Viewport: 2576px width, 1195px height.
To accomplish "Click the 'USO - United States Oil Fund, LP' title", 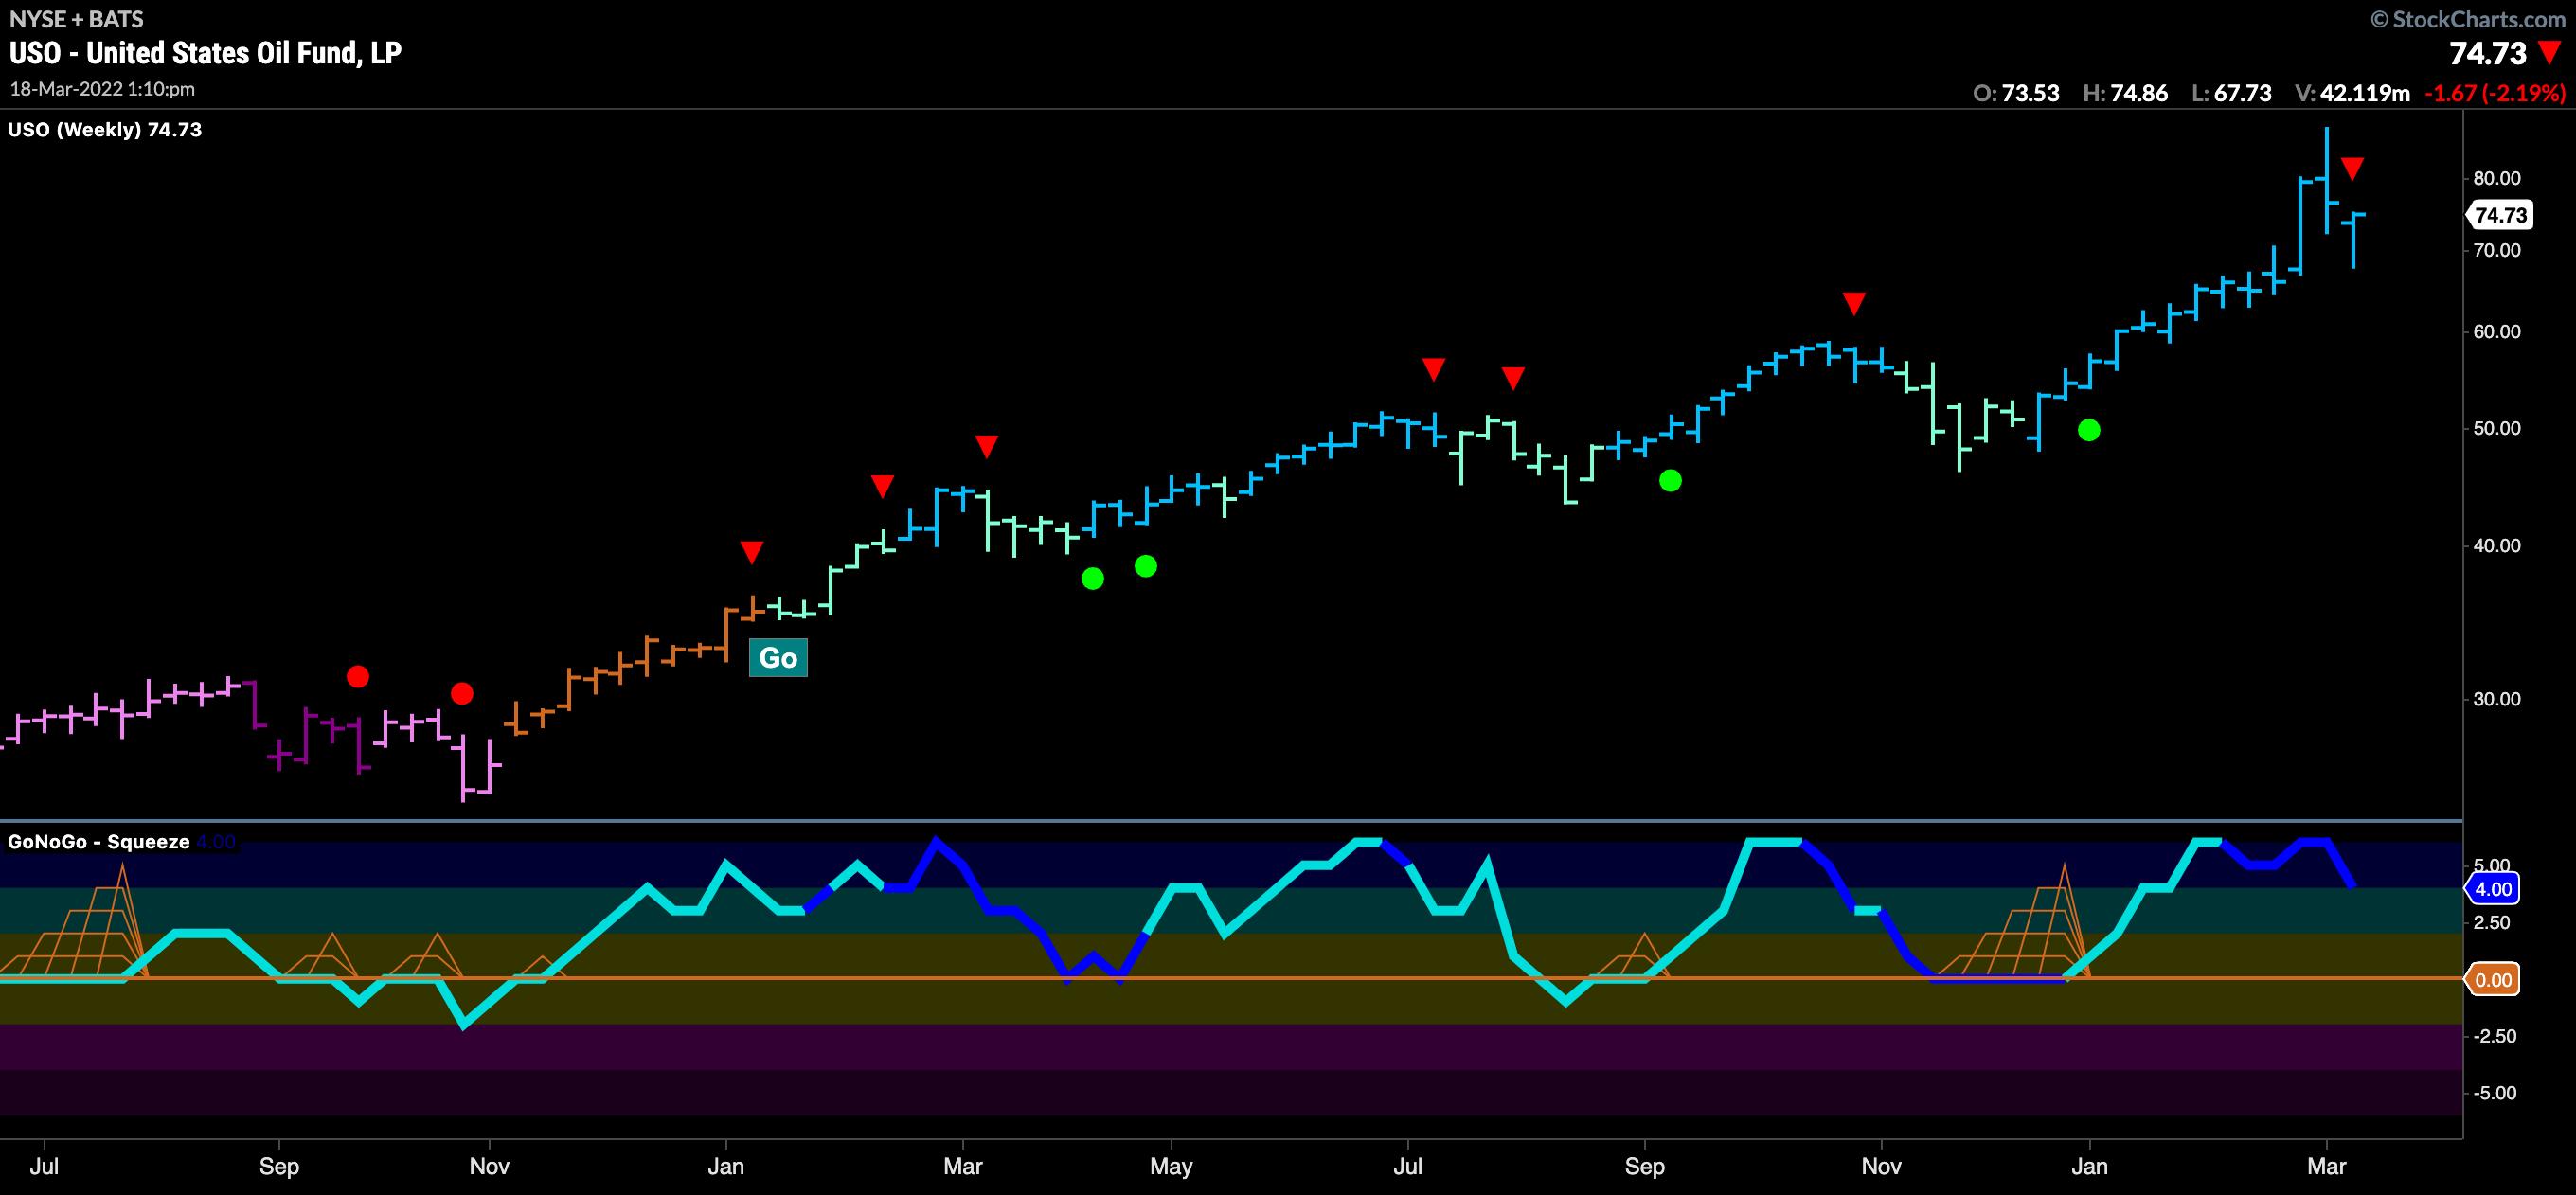I will point(206,53).
